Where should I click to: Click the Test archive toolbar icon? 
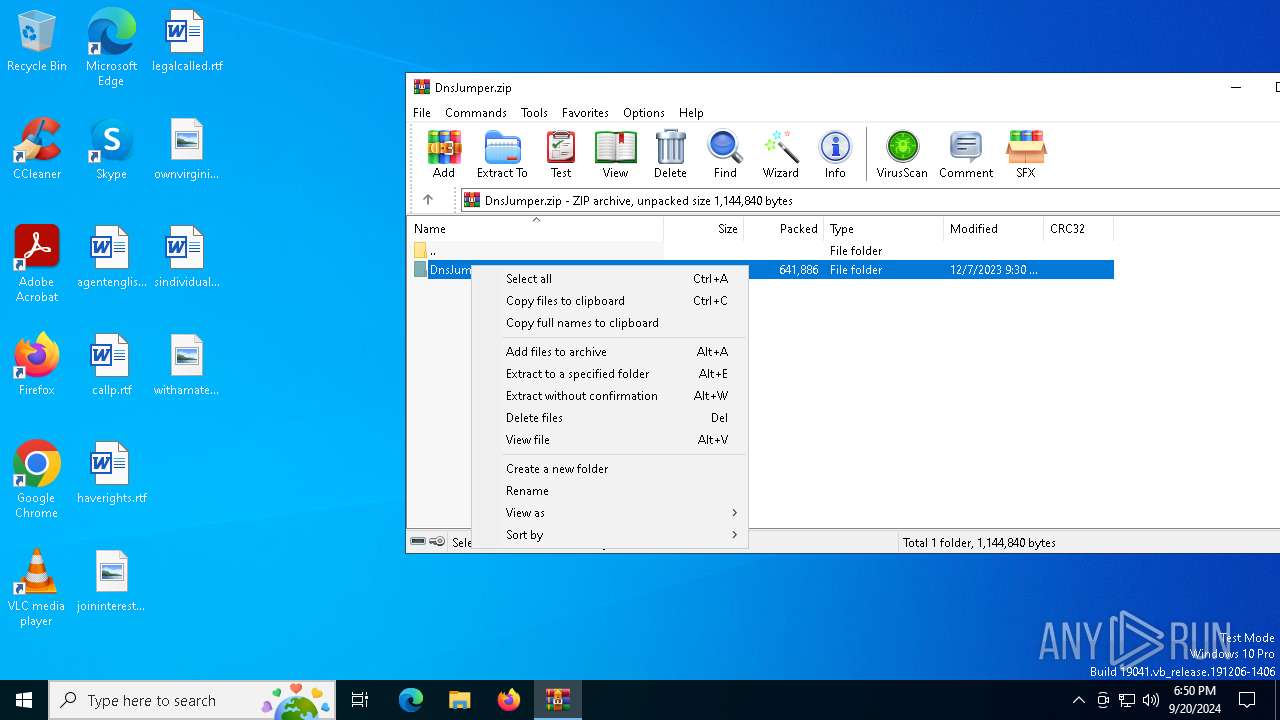point(561,154)
